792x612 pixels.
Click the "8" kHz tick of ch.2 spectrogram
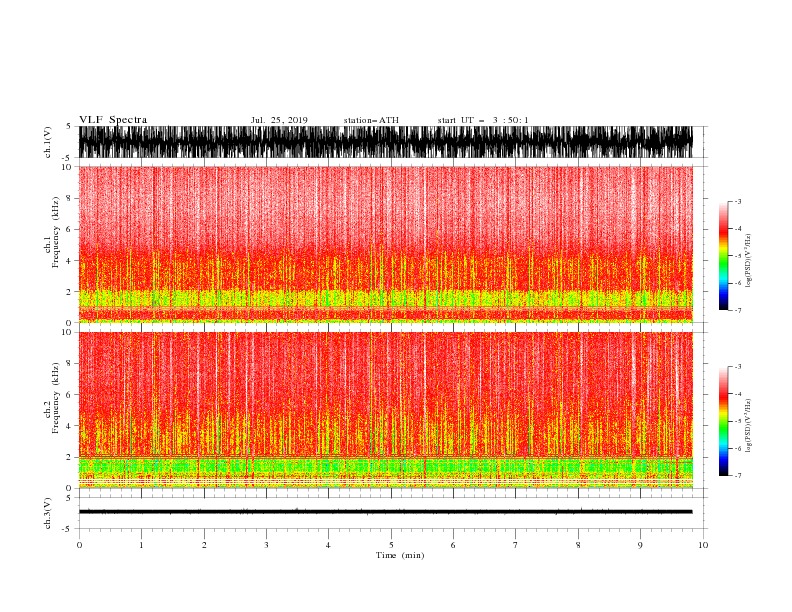pos(70,364)
